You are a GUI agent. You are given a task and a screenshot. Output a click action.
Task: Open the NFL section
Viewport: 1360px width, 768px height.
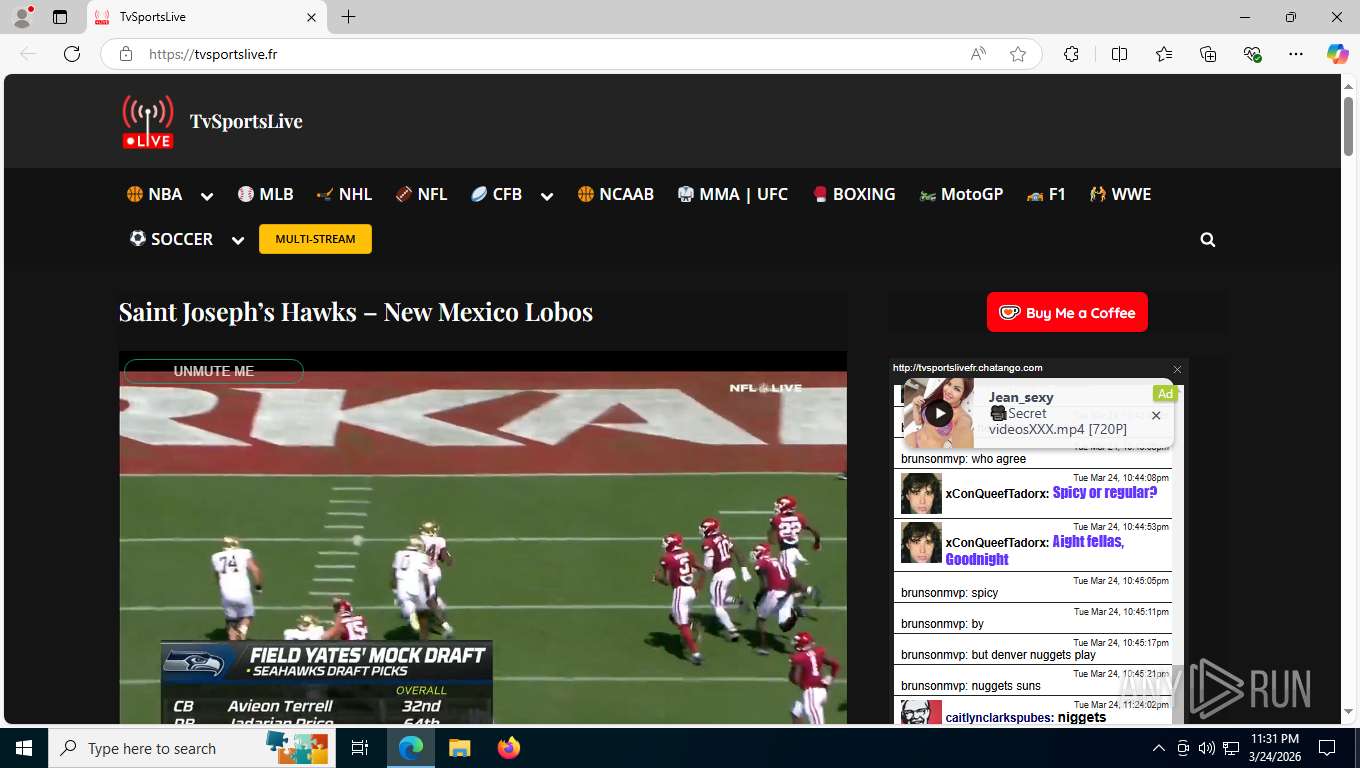pos(421,194)
